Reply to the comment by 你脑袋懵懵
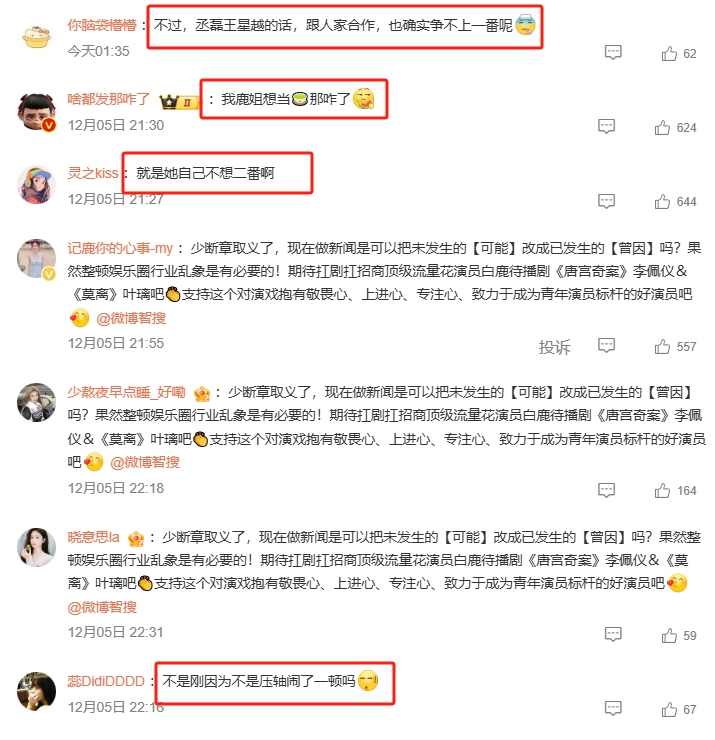The image size is (715, 740). pos(613,52)
